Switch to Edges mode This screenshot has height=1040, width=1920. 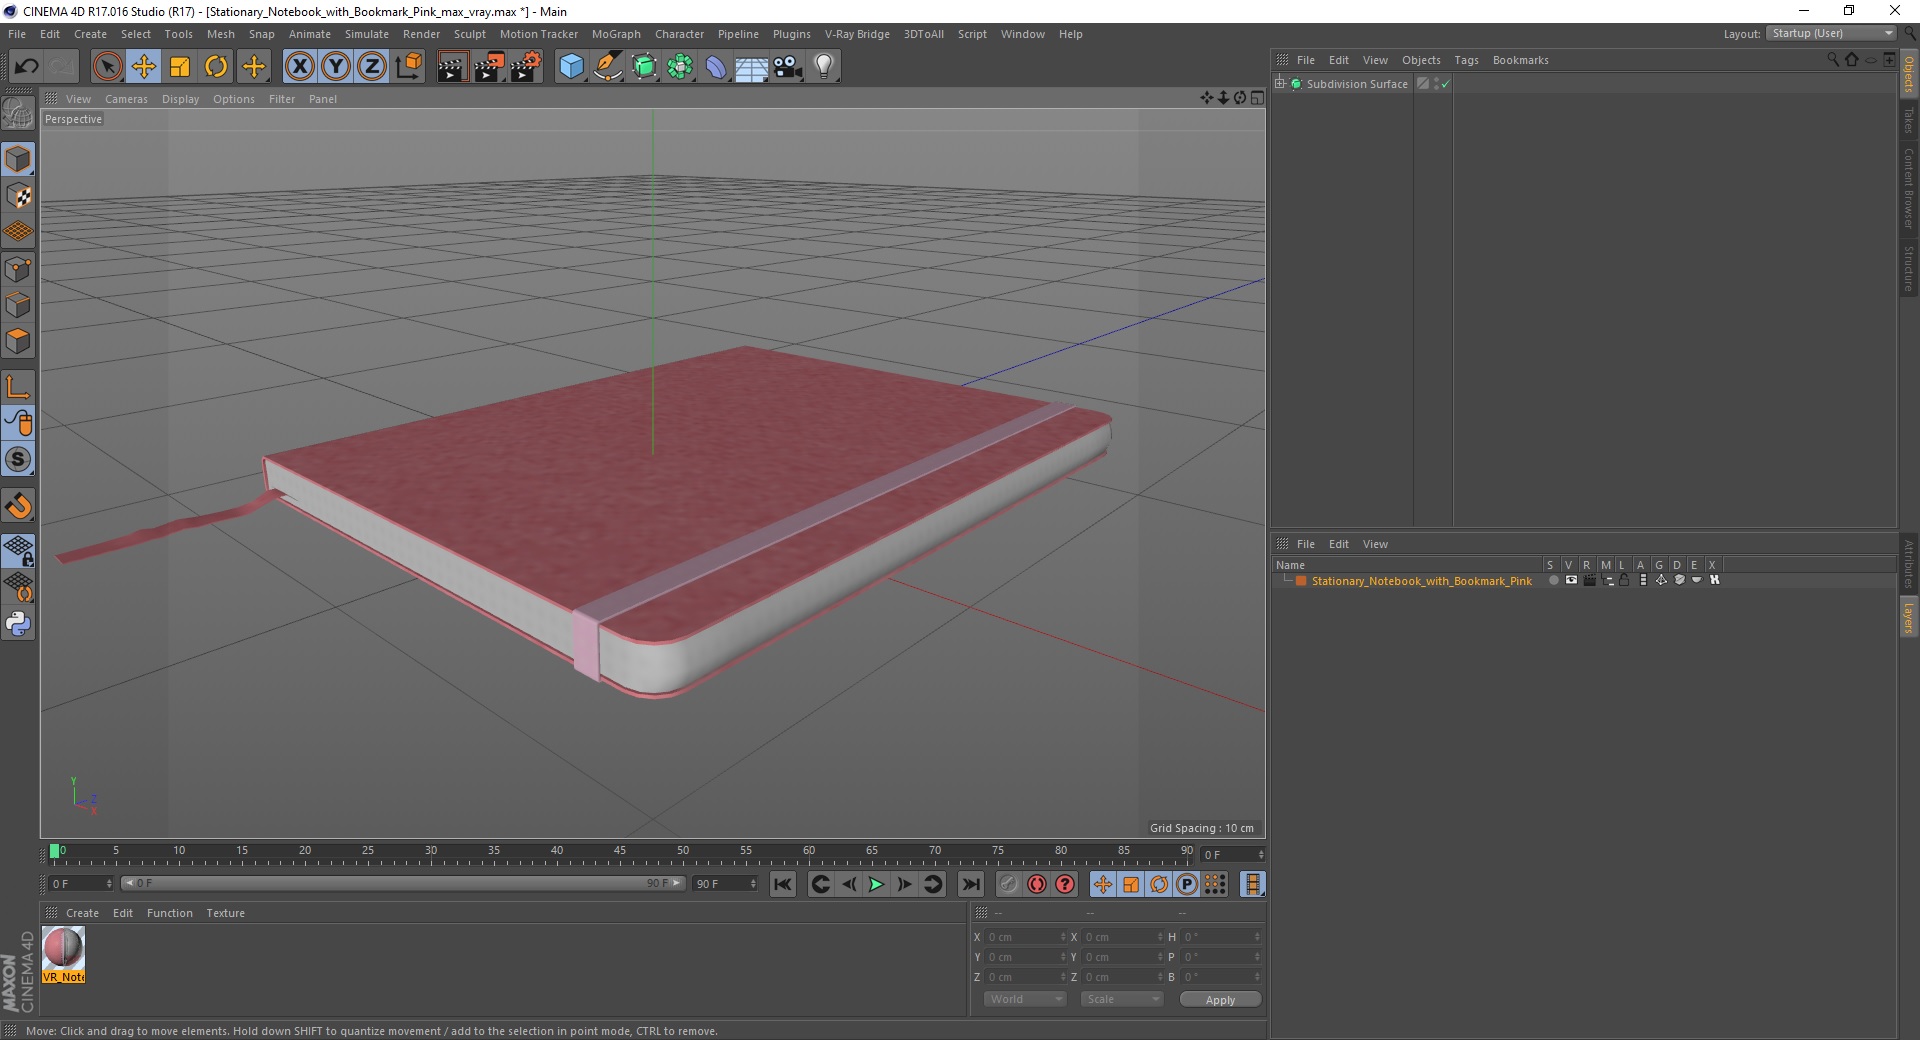pos(18,305)
